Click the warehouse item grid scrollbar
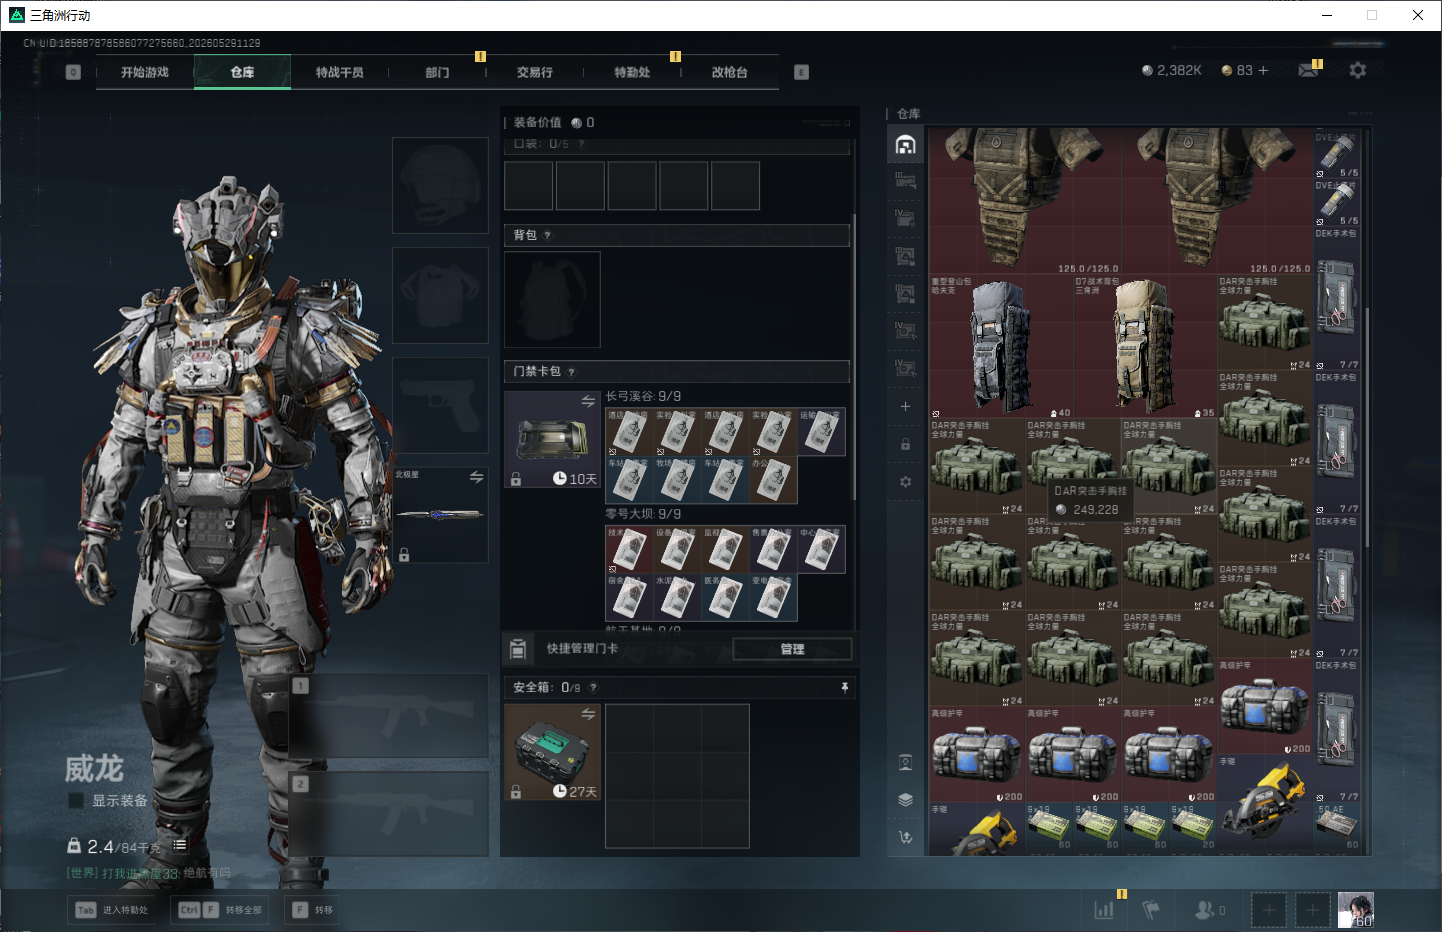 [1367, 428]
